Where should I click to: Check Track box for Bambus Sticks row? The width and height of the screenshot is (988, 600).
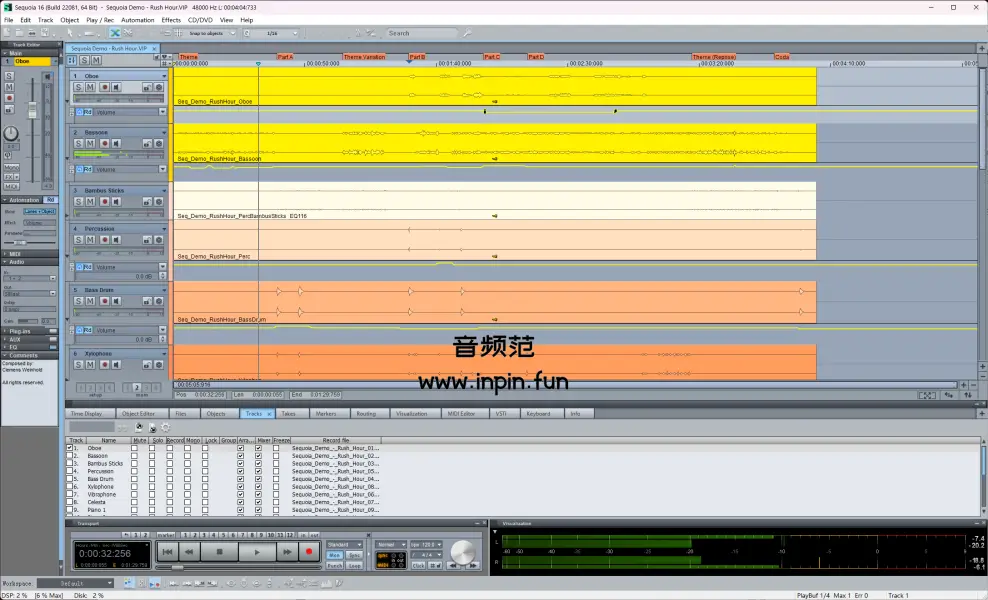[70, 463]
